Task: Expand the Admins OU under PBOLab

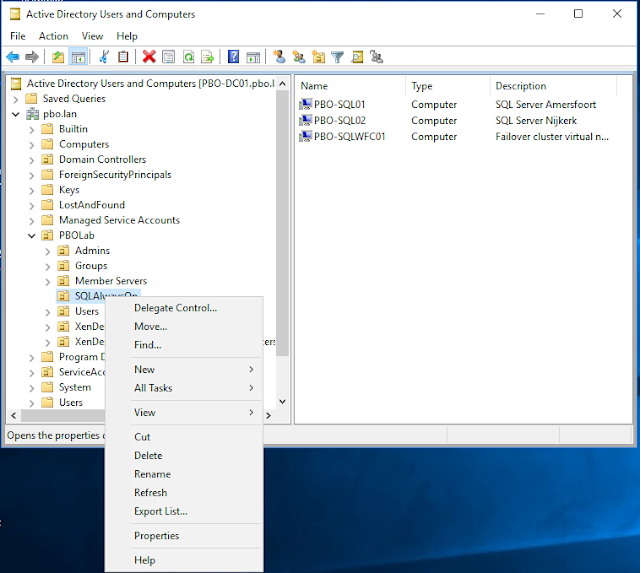Action: tap(47, 251)
